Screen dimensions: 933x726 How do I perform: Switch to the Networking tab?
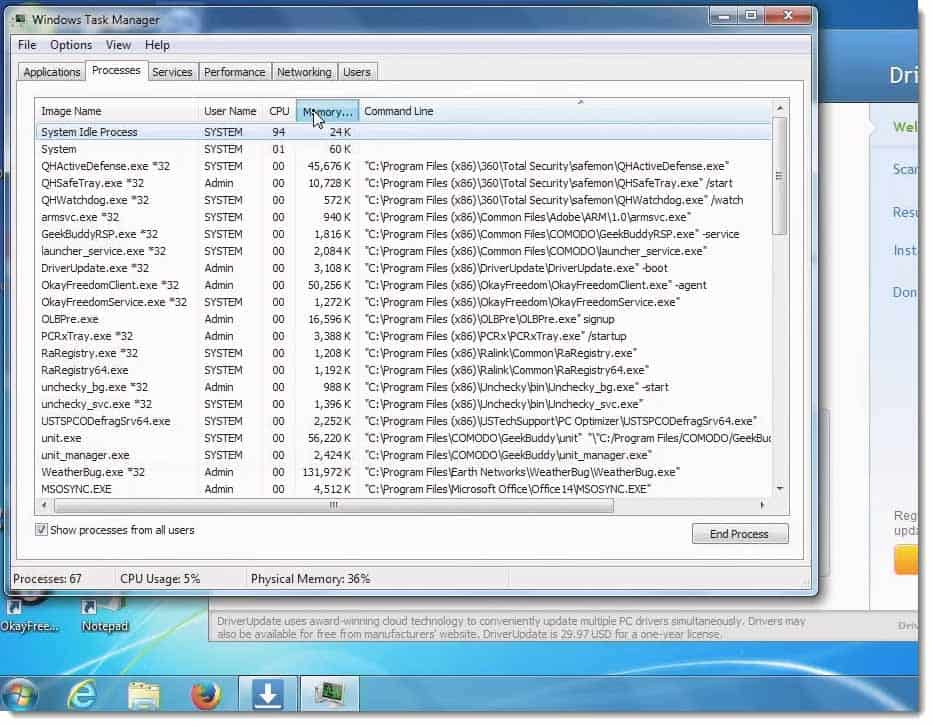tap(304, 72)
